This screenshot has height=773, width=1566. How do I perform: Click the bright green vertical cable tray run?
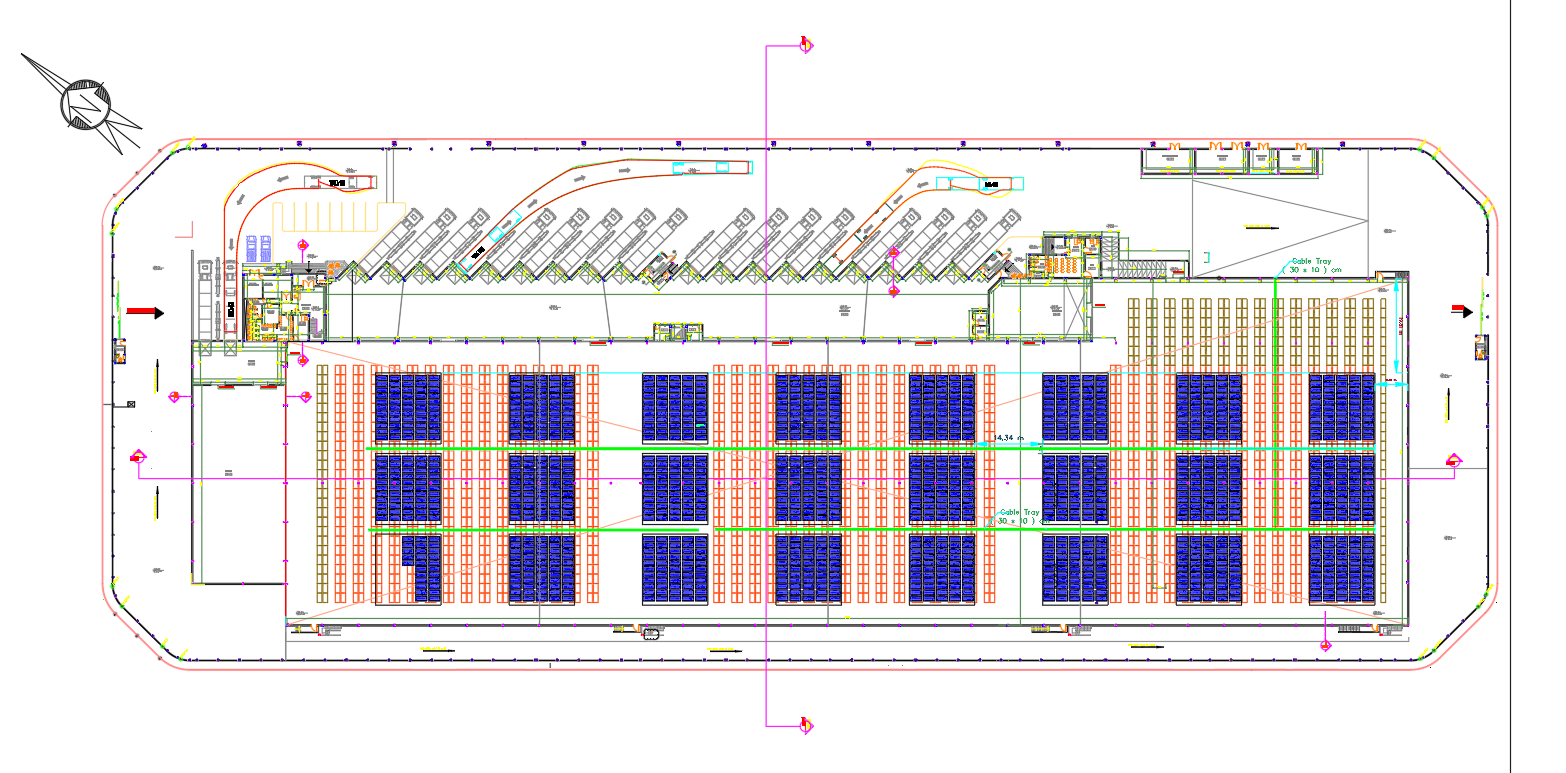1276,400
